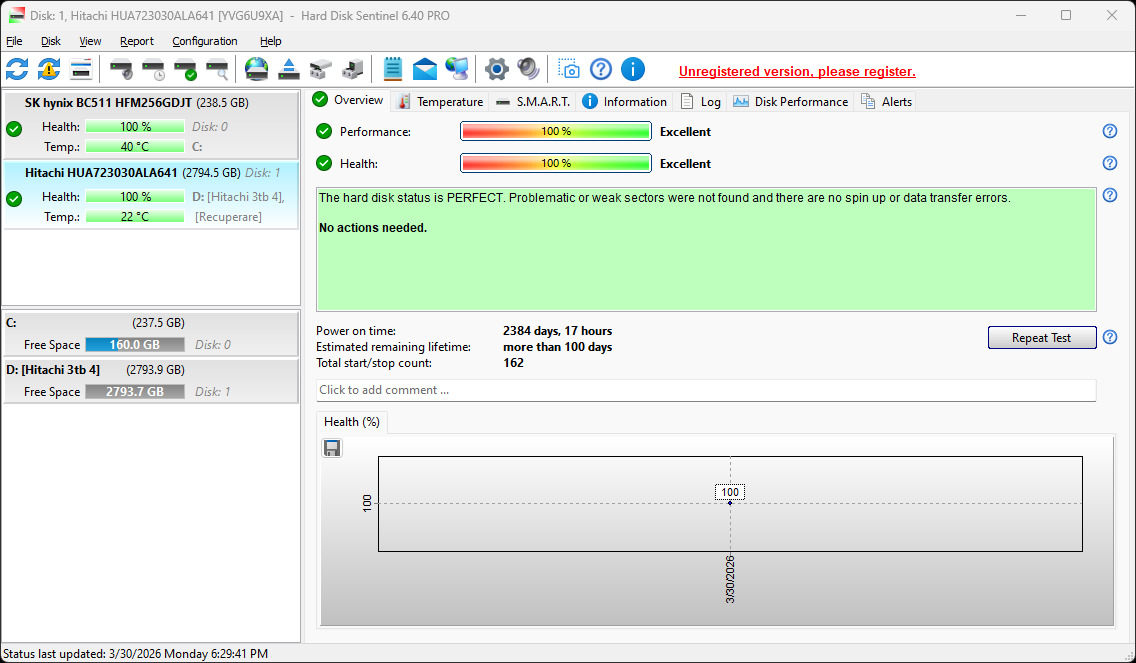The image size is (1136, 663).
Task: Click the power on time value 2384 days, 17 hours
Action: (557, 331)
